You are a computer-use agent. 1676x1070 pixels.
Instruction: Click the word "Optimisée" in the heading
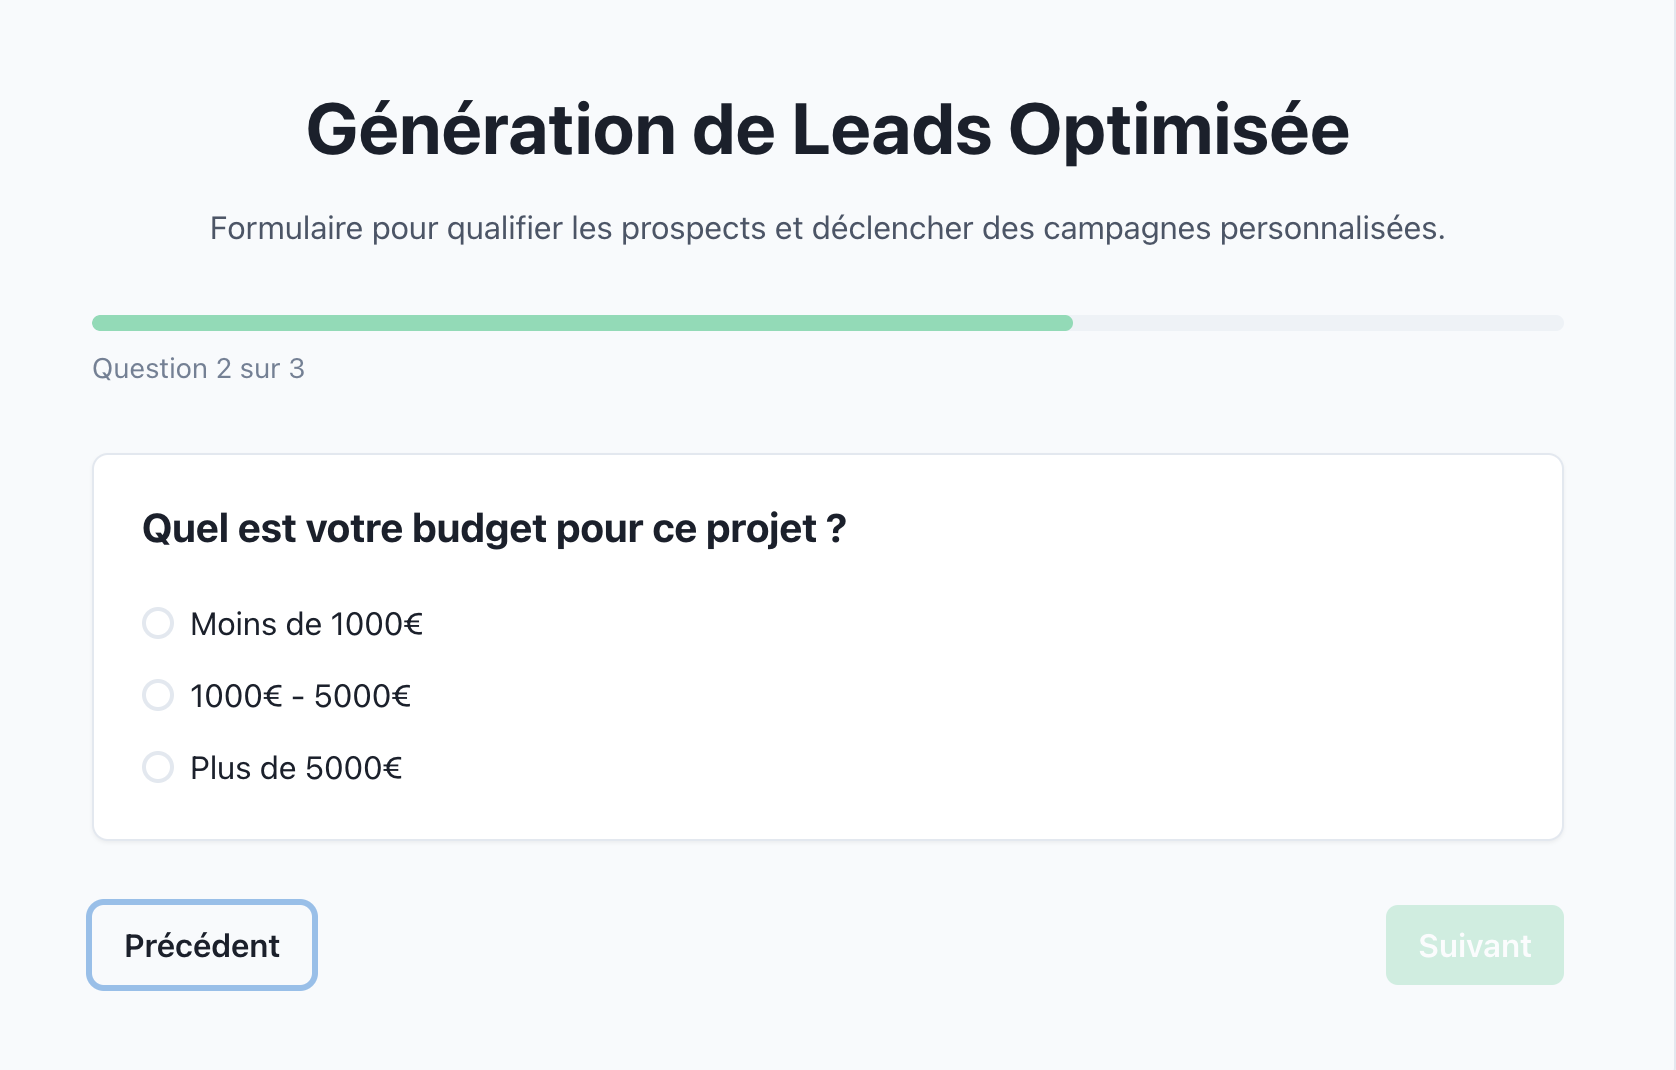point(1179,131)
